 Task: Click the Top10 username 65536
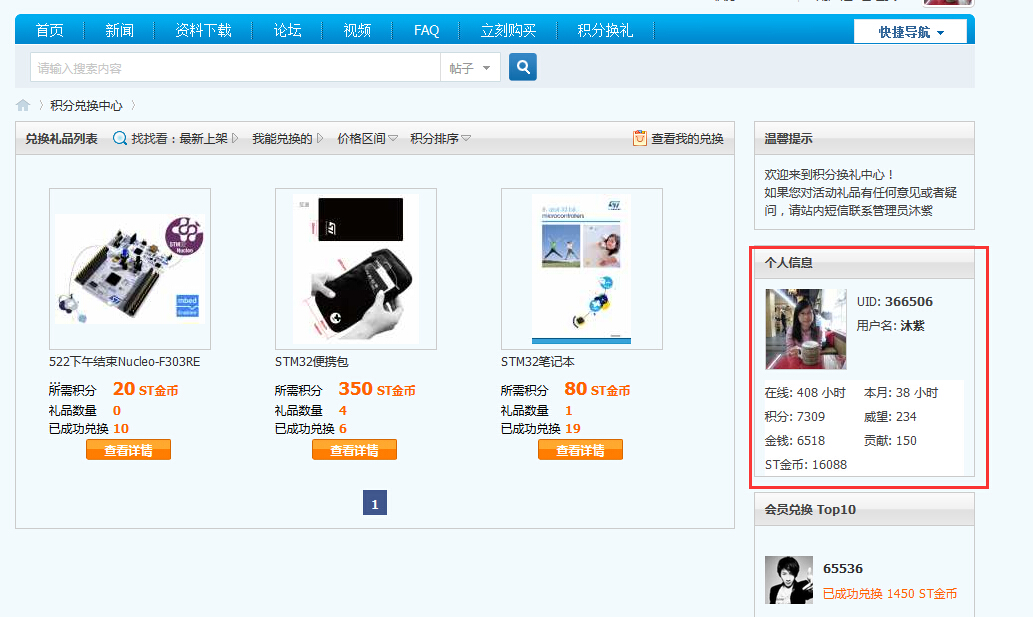tap(843, 568)
